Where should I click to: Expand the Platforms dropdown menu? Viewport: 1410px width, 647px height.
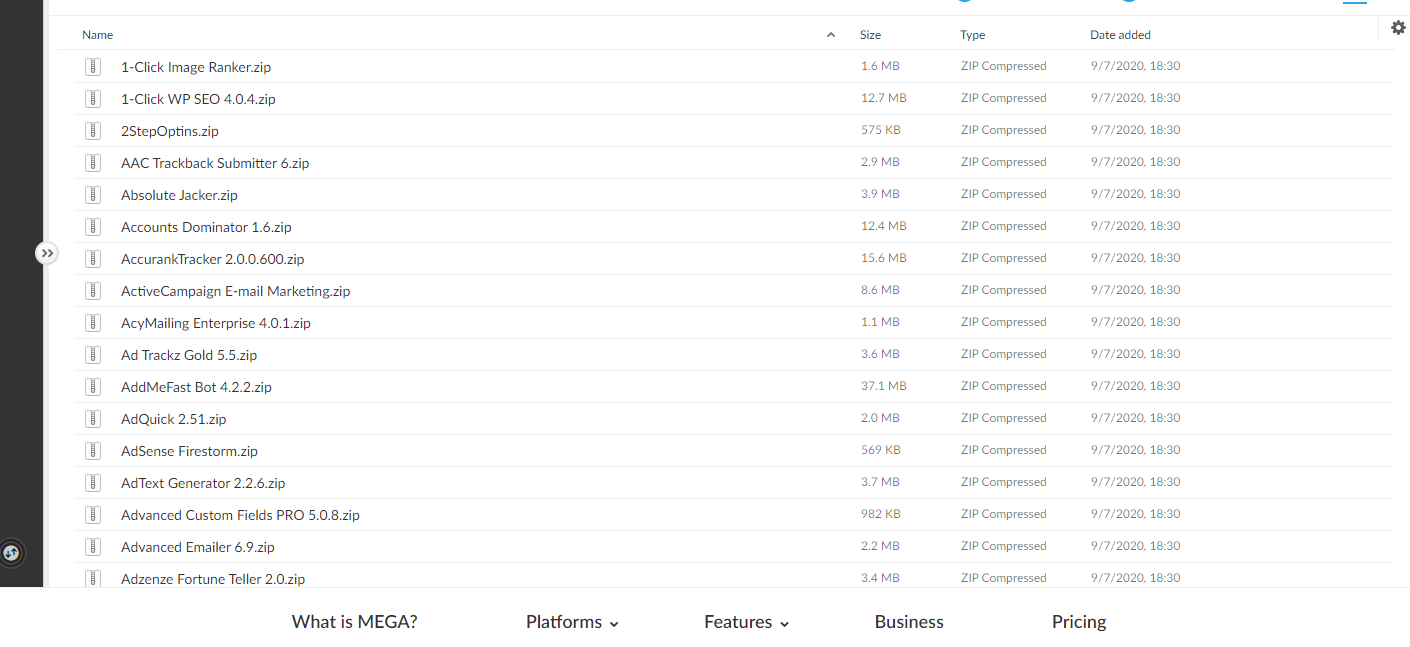pyautogui.click(x=572, y=622)
